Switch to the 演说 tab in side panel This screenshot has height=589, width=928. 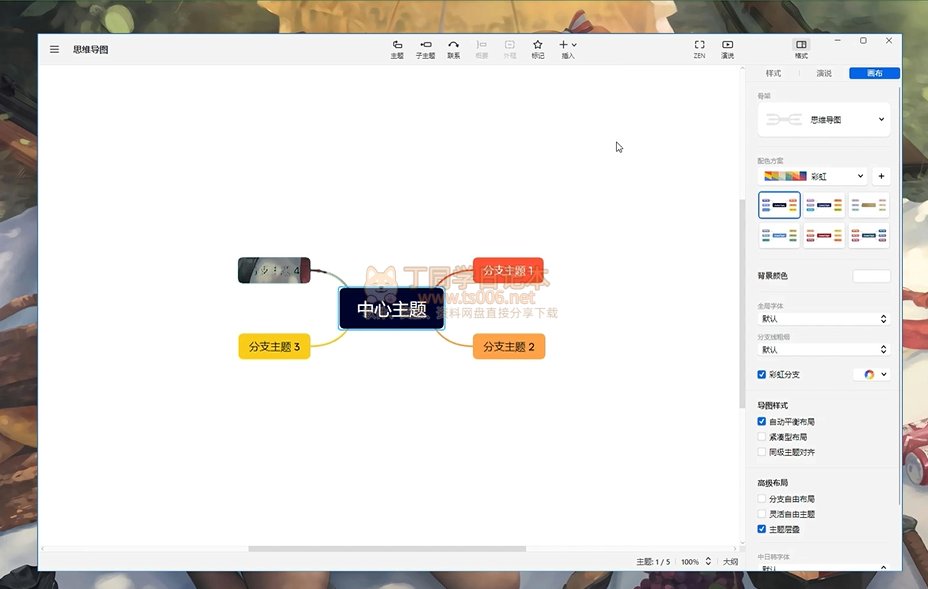pos(824,73)
